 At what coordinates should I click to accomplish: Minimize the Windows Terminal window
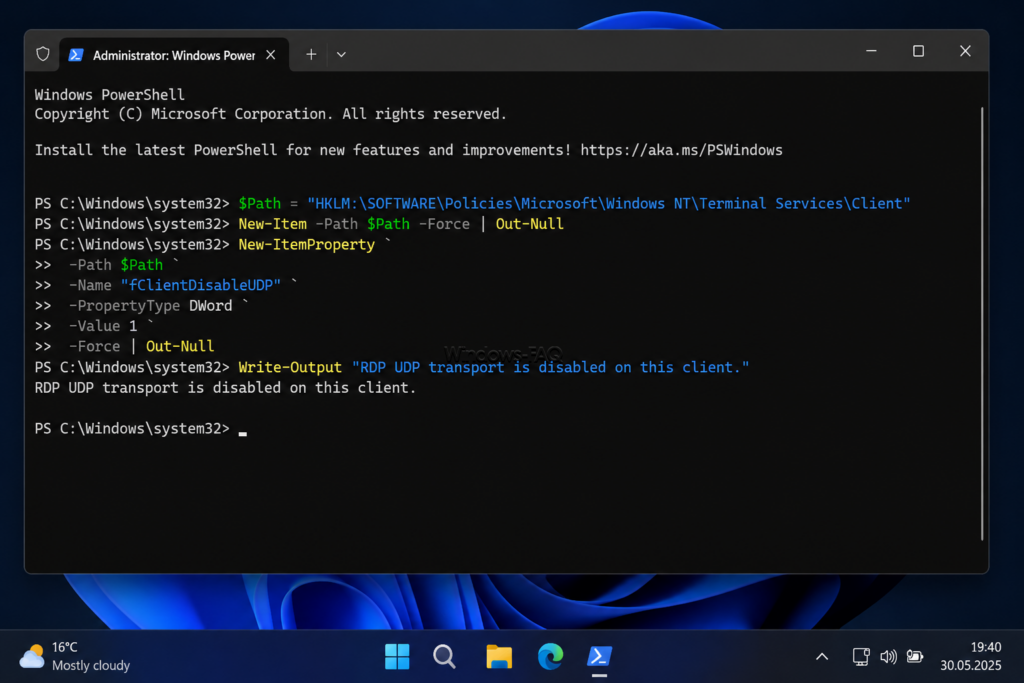(871, 51)
